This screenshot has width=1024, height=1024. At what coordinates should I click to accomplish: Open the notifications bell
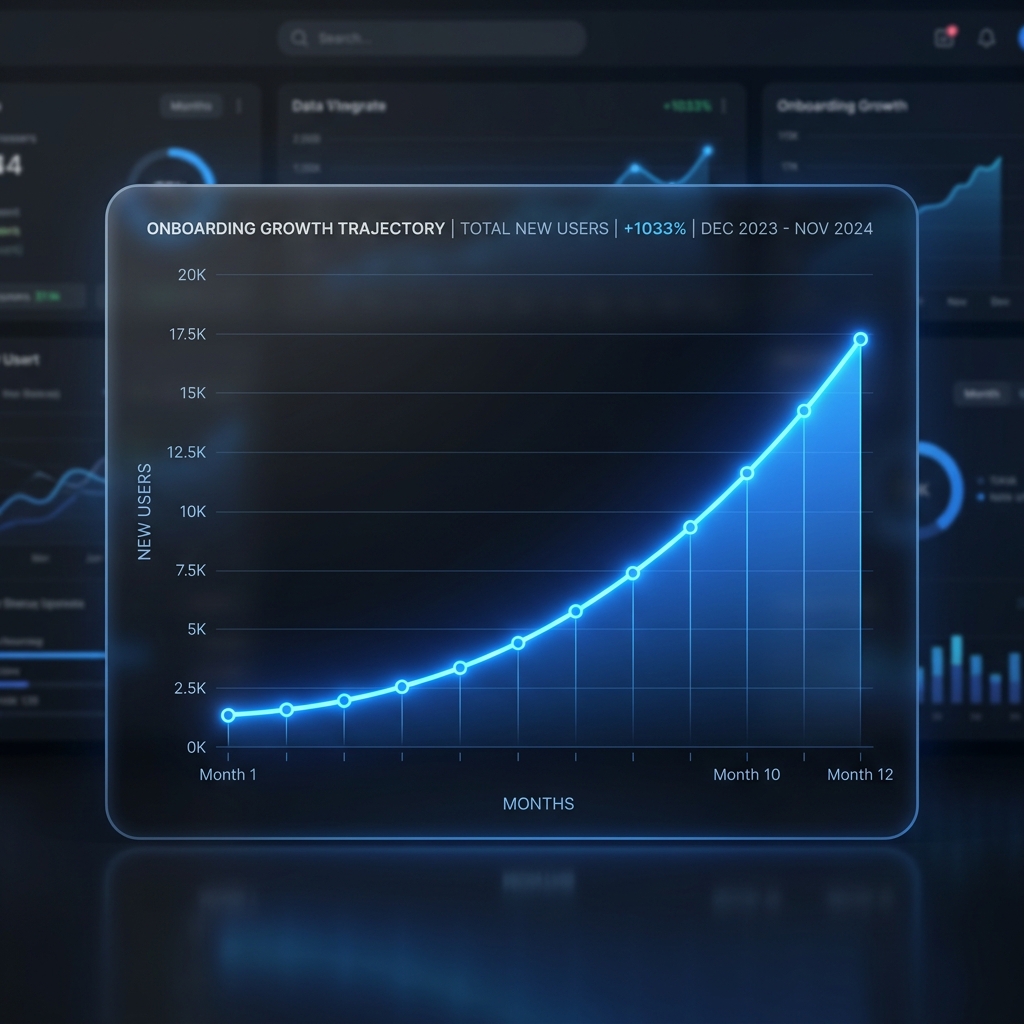click(986, 38)
